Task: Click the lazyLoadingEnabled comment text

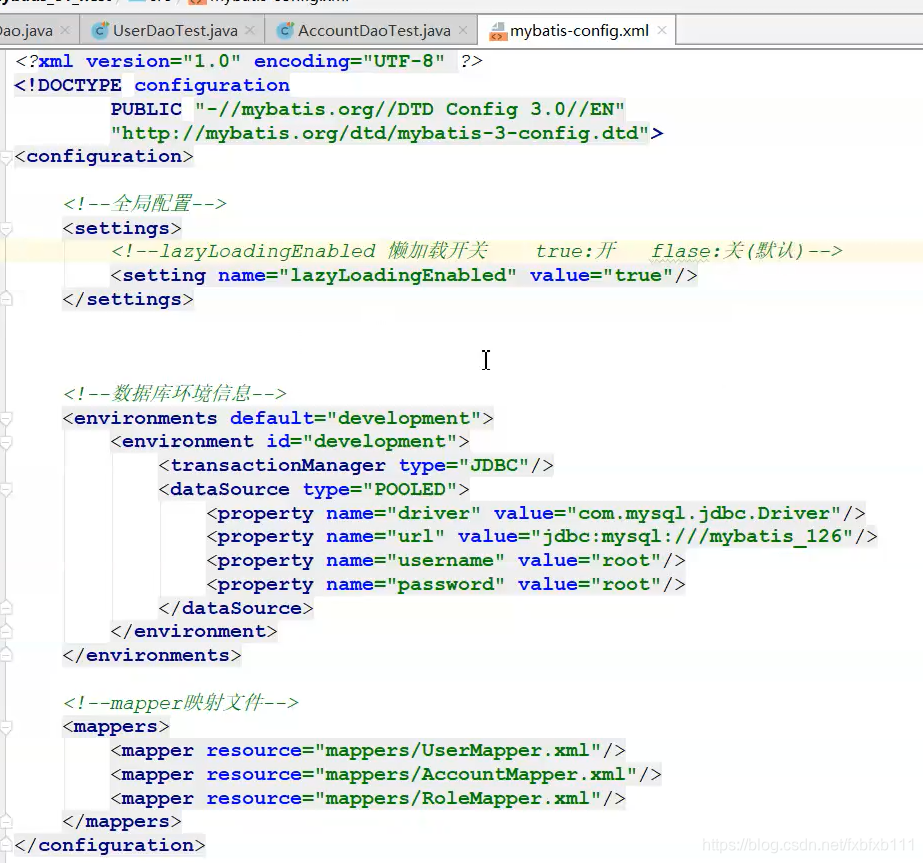Action: pyautogui.click(x=267, y=252)
